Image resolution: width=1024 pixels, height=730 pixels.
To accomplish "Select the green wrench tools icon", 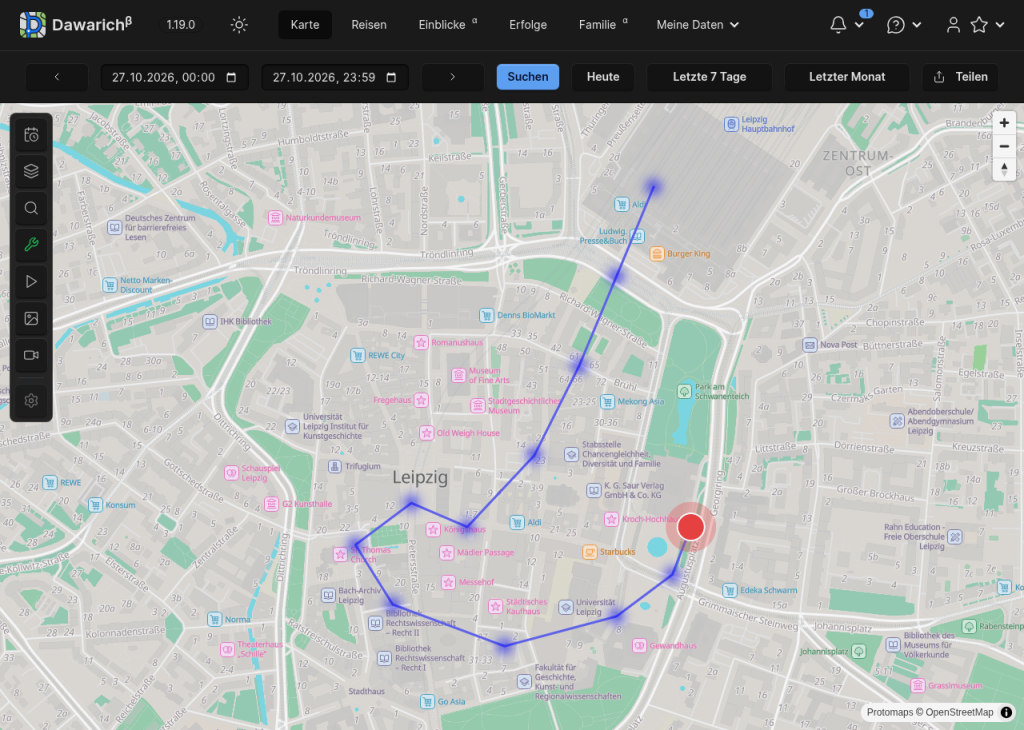I will pyautogui.click(x=31, y=245).
